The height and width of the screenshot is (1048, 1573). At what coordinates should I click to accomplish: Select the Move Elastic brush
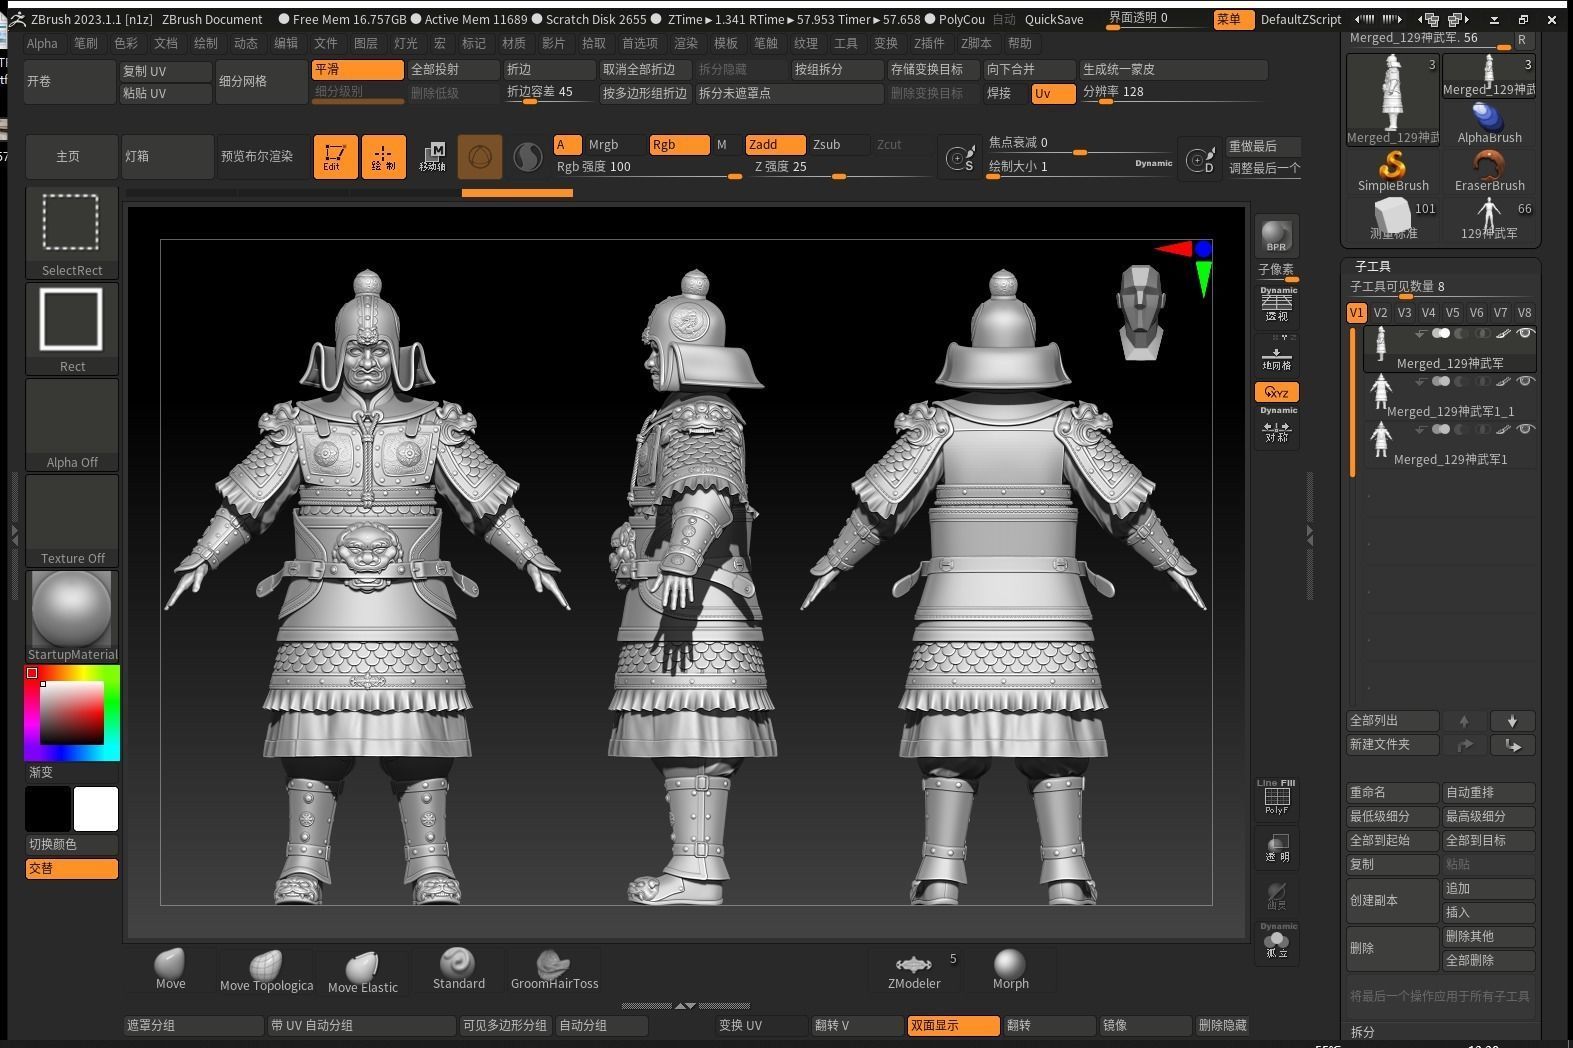click(362, 971)
